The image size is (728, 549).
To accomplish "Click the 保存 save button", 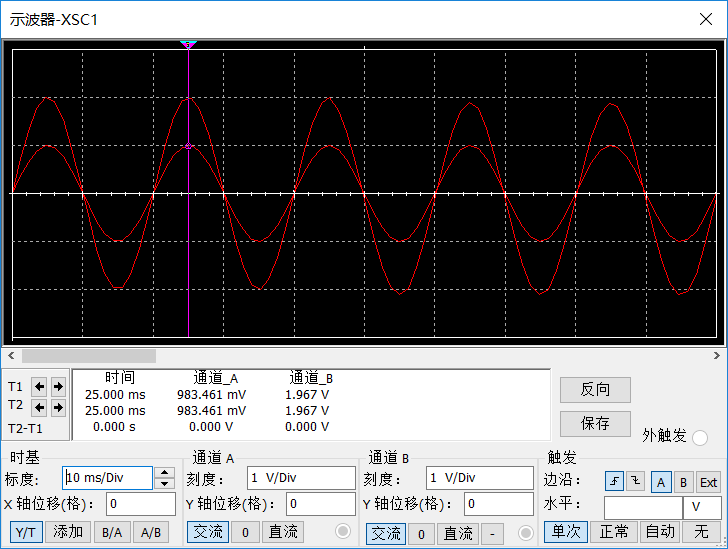I will tap(595, 423).
